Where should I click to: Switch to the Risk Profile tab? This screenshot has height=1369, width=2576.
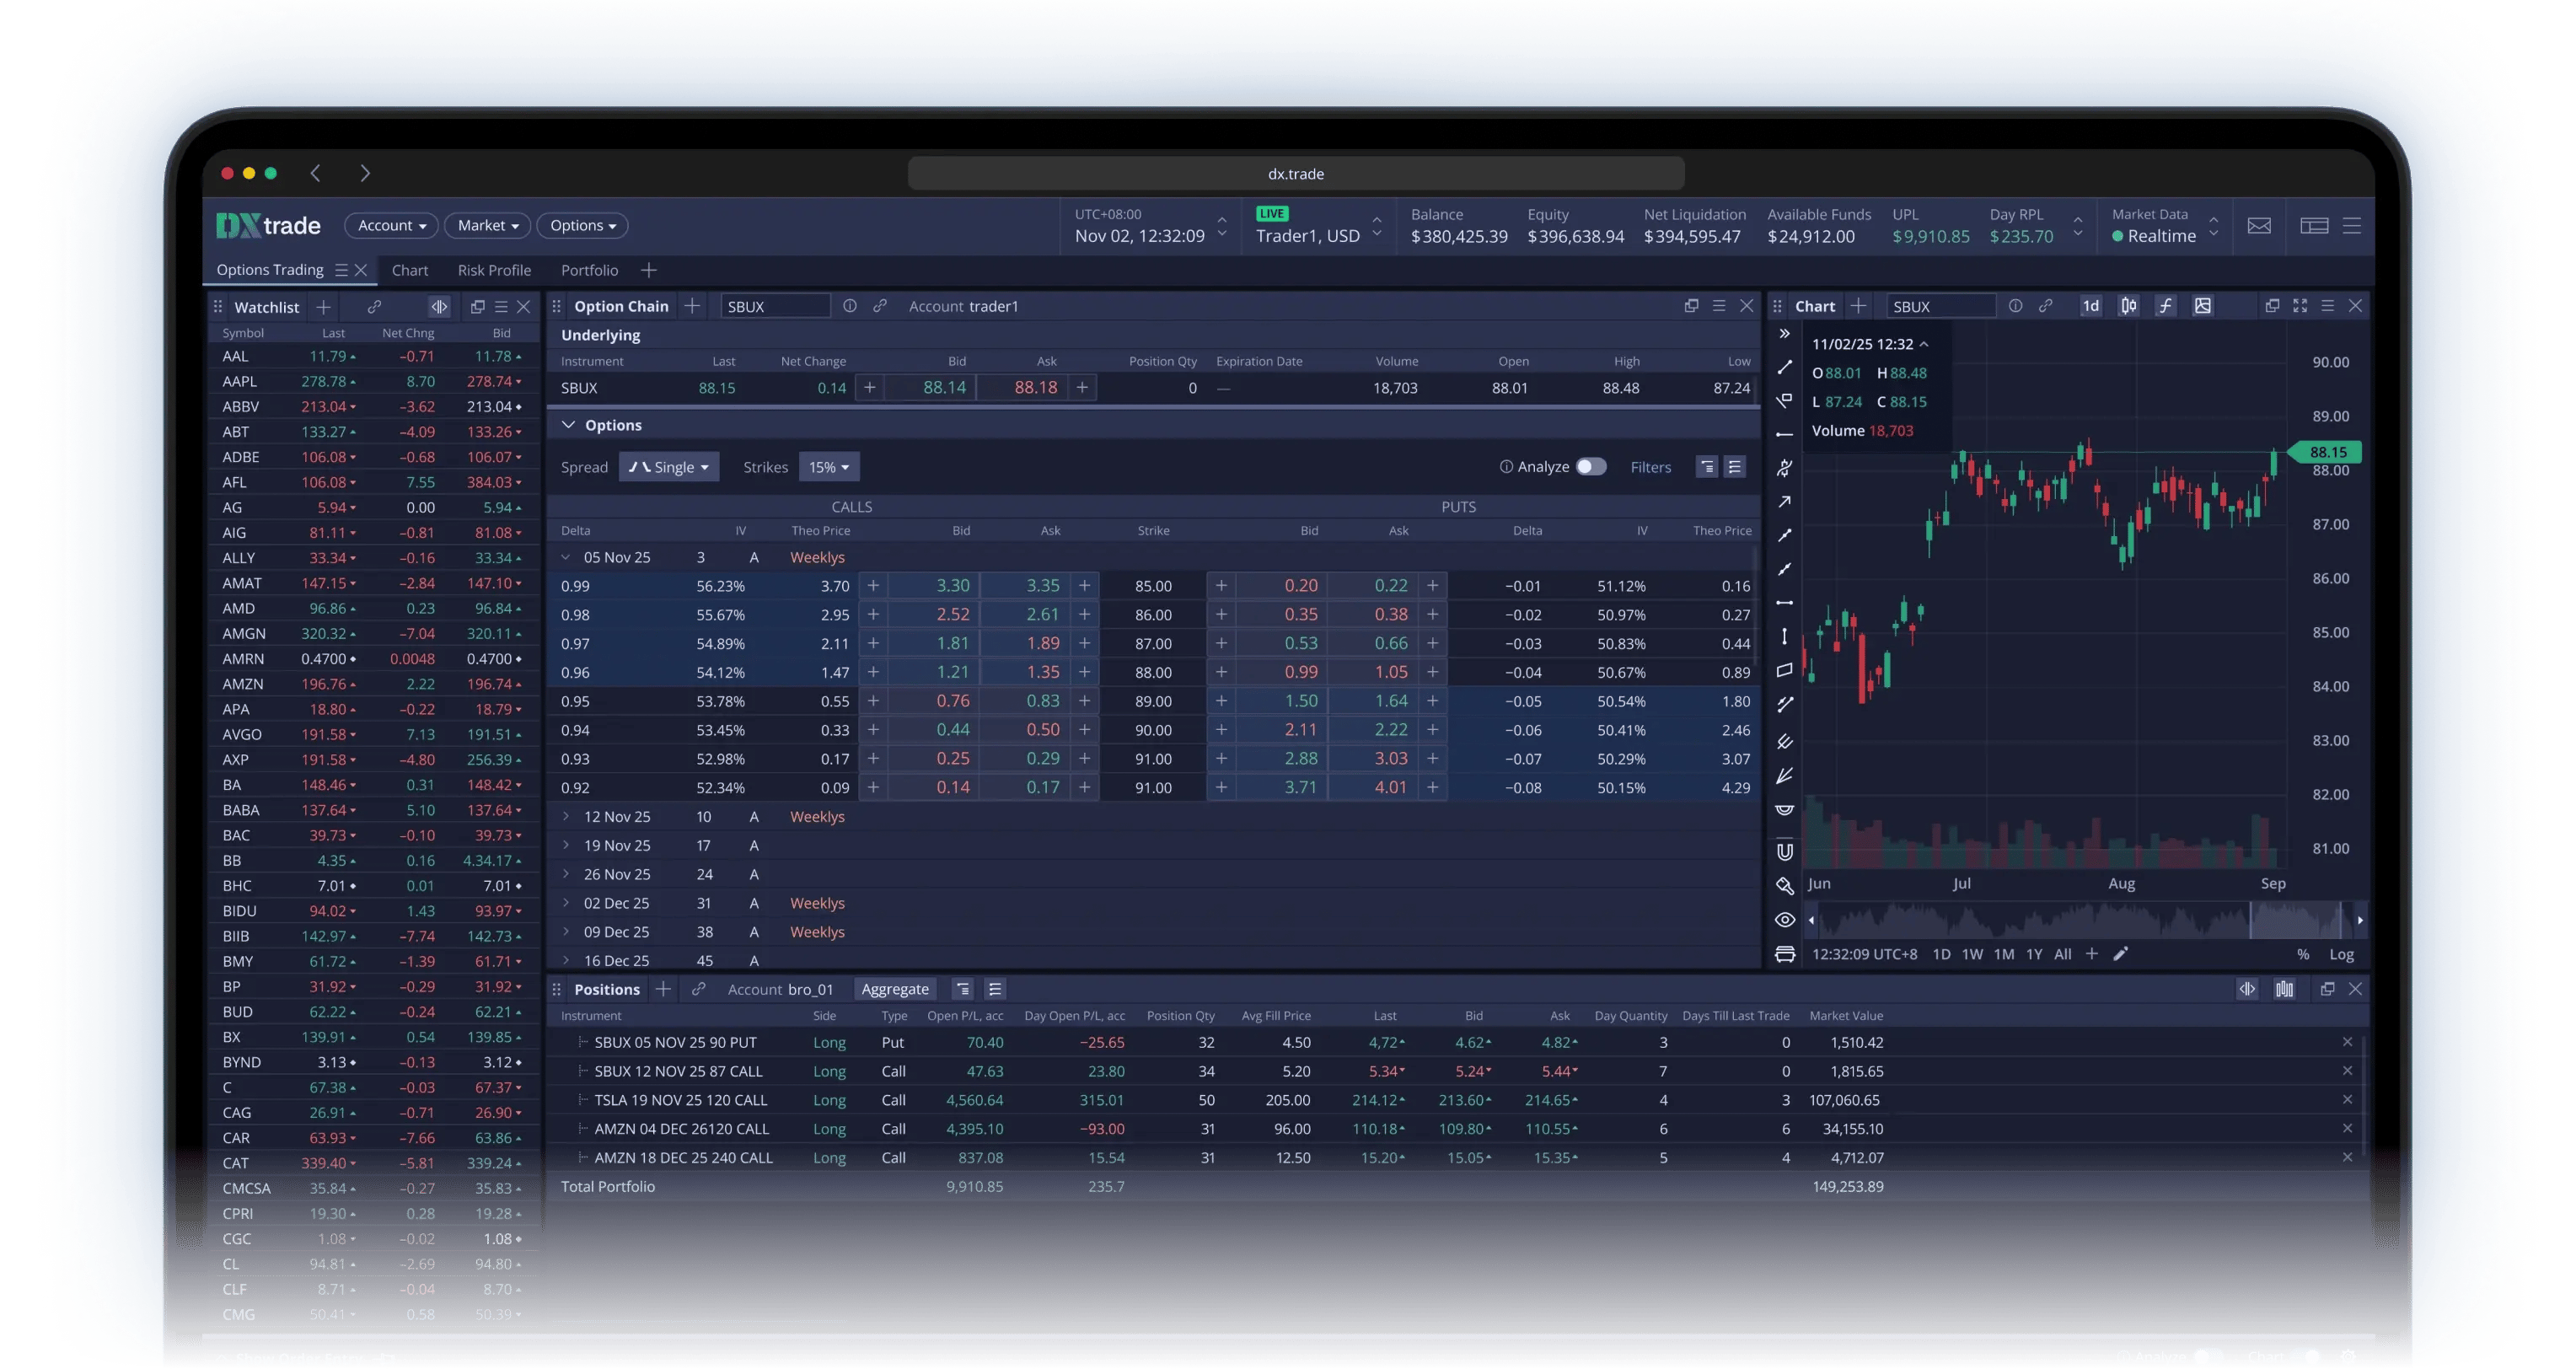pyautogui.click(x=494, y=270)
